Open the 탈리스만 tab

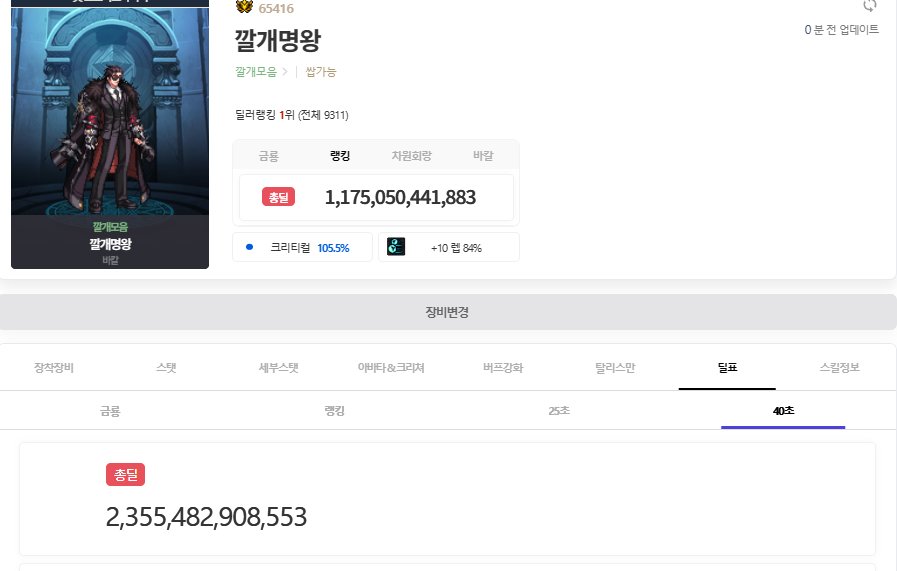(x=615, y=367)
